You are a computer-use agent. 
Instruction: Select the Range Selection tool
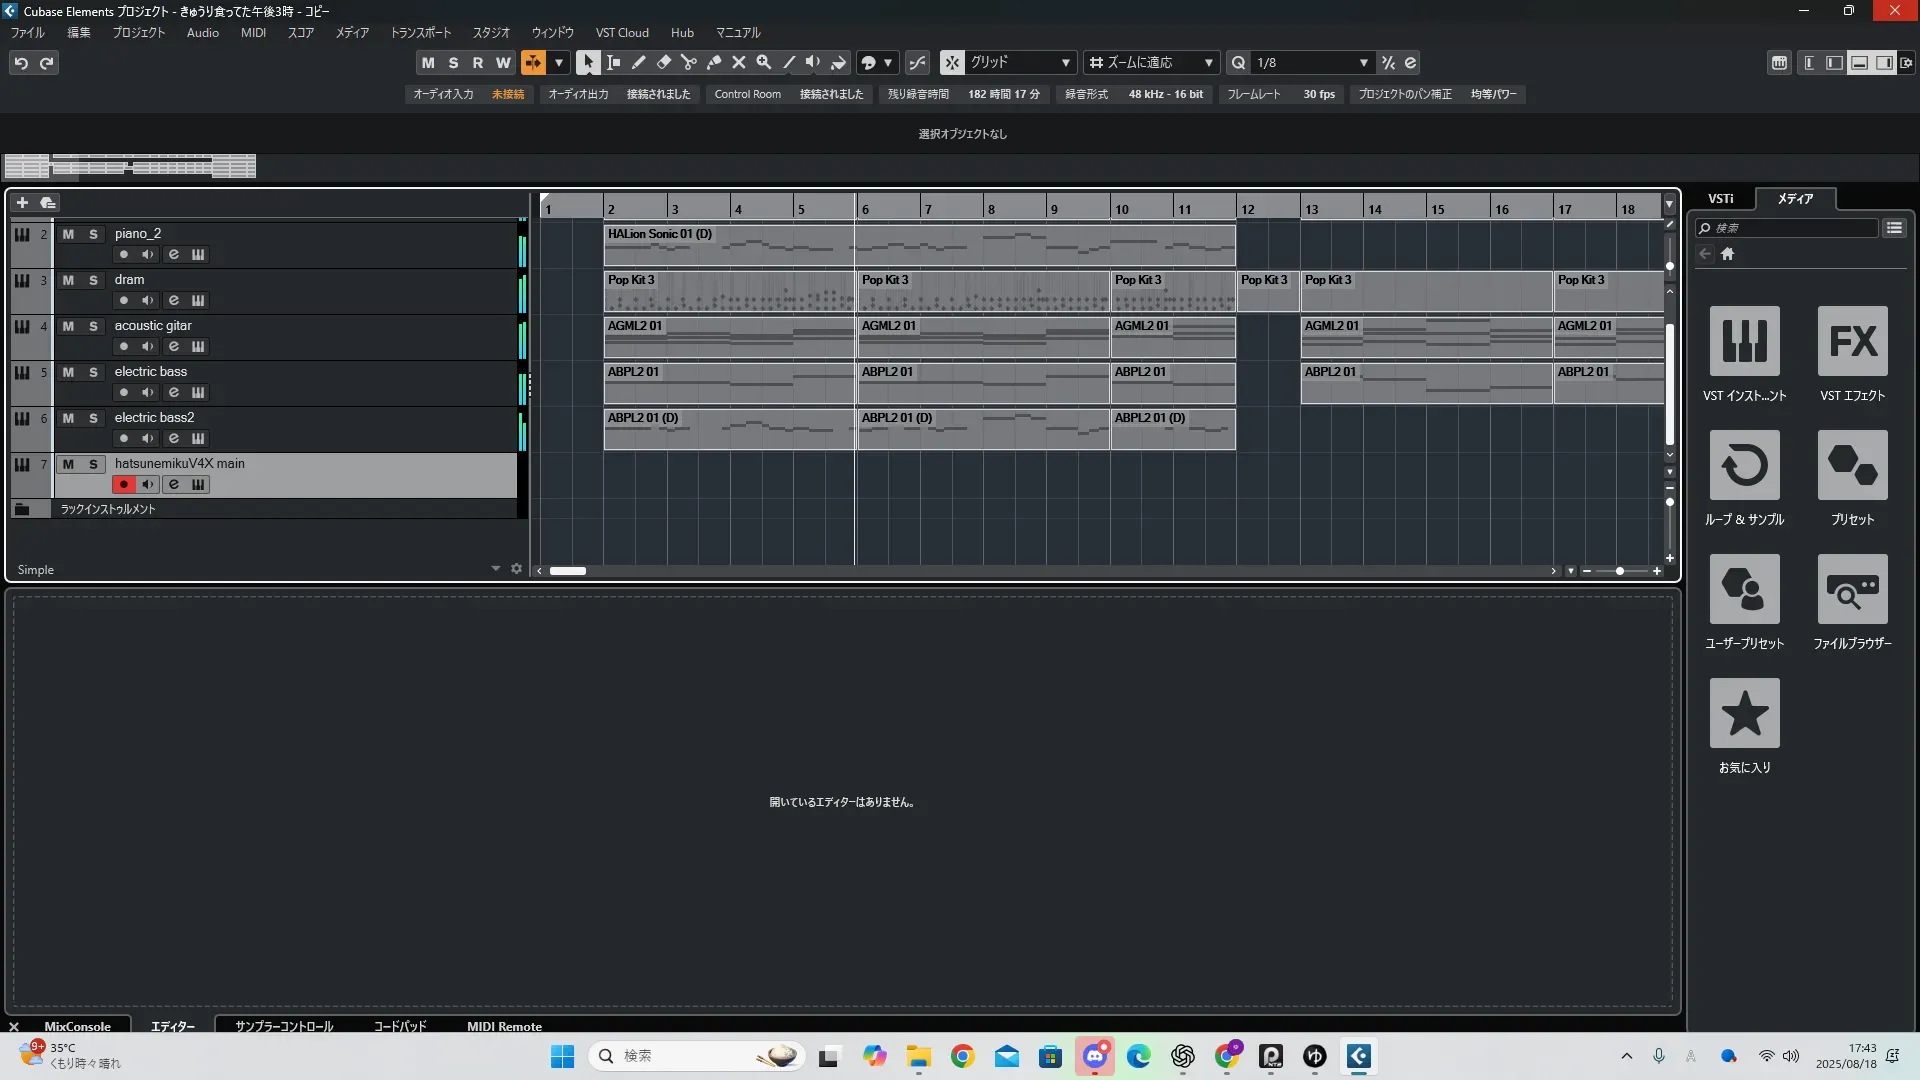(613, 62)
